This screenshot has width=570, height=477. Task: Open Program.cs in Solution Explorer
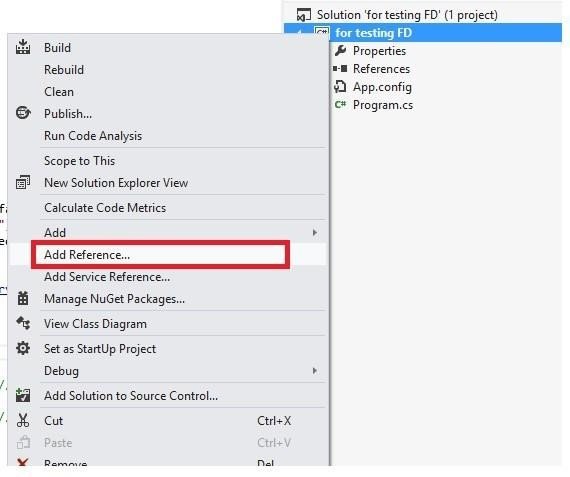point(383,105)
